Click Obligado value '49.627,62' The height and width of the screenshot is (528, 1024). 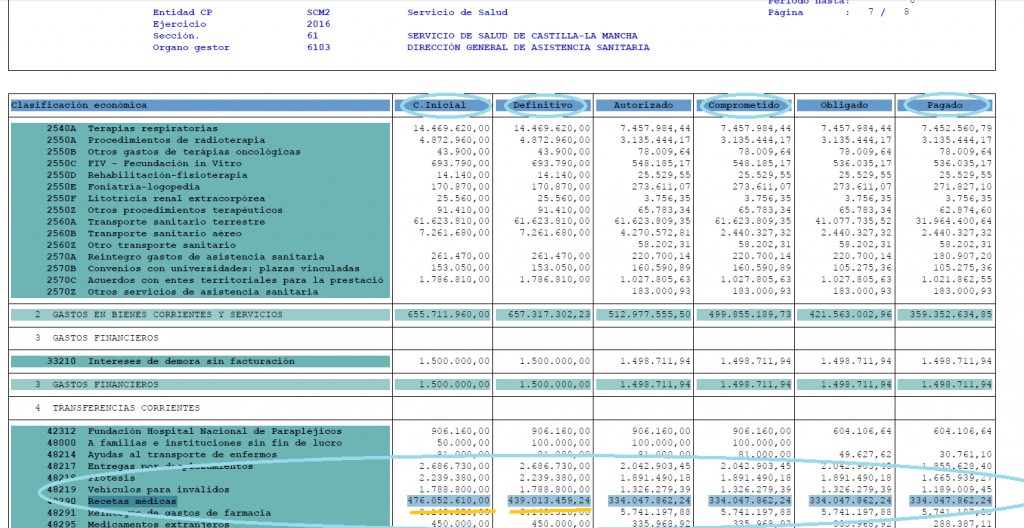coord(865,455)
